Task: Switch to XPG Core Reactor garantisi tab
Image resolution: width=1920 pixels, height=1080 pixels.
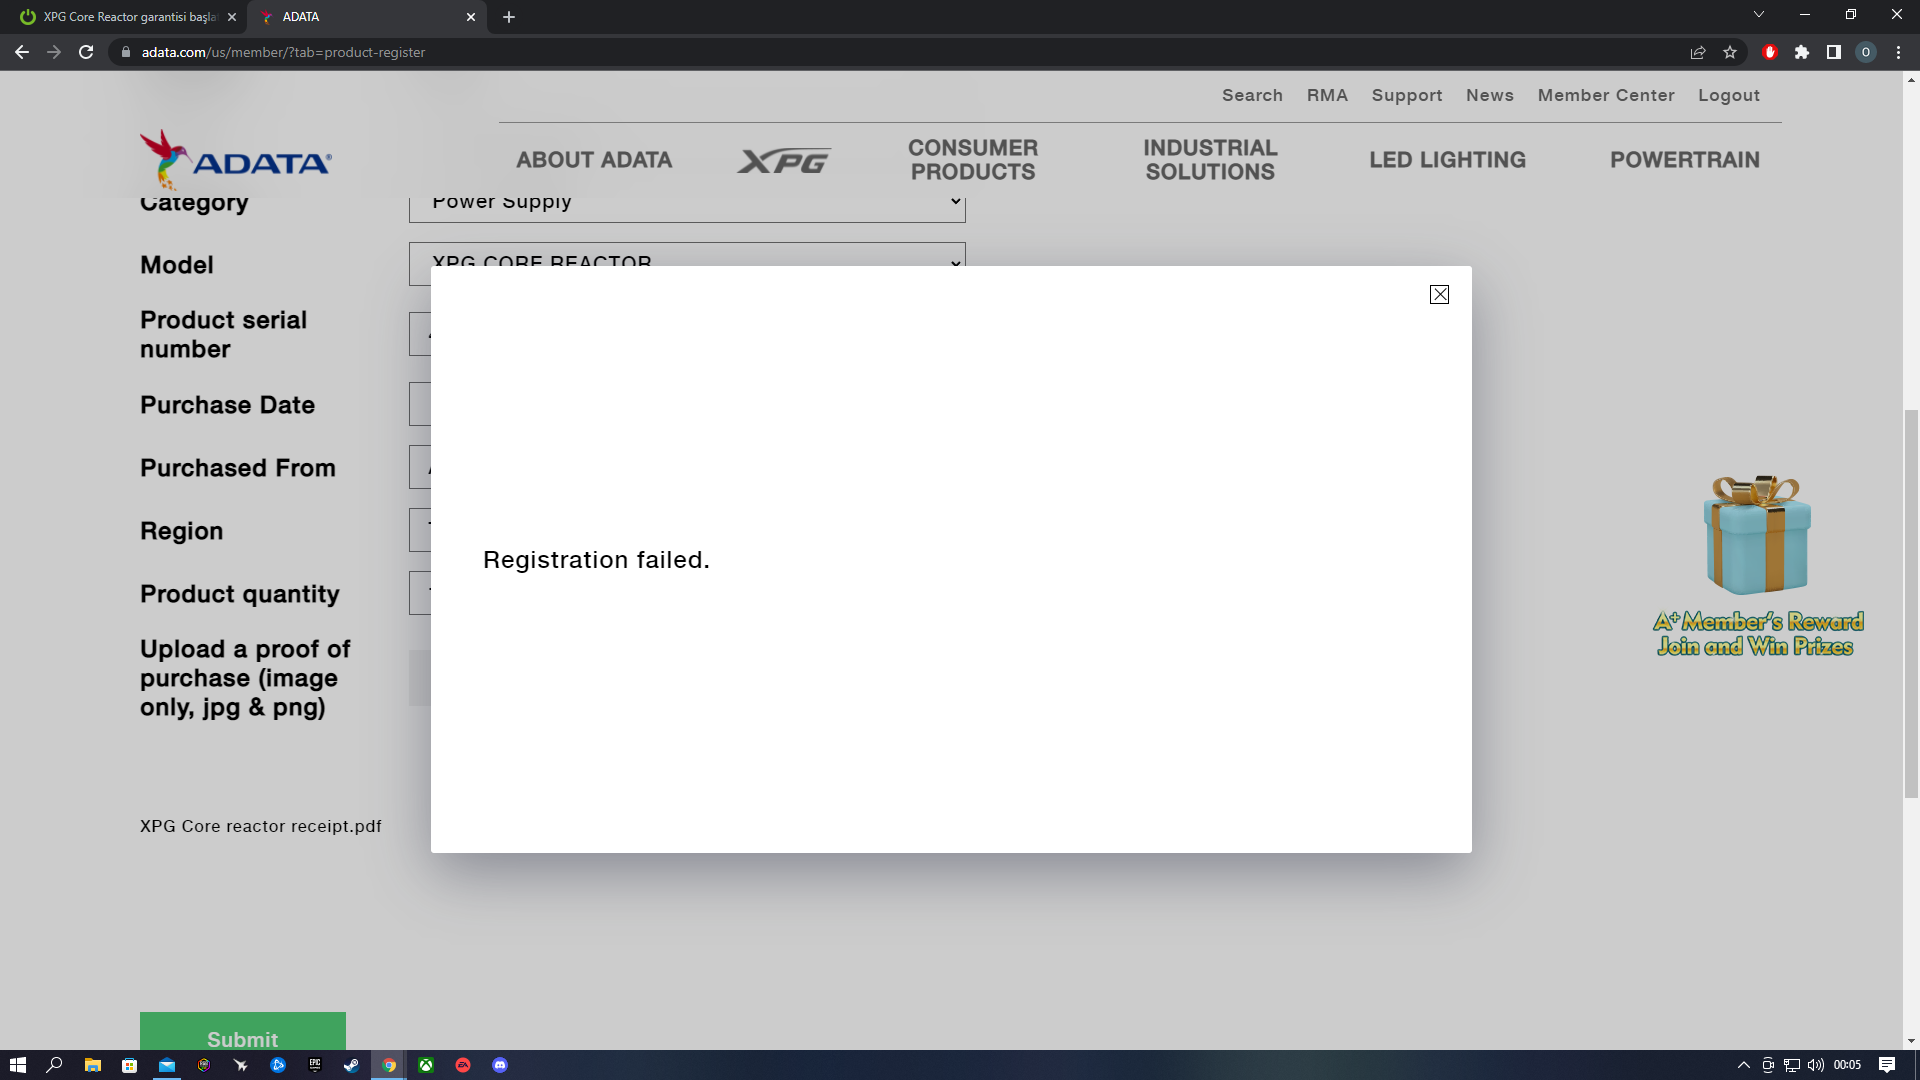Action: [x=128, y=17]
